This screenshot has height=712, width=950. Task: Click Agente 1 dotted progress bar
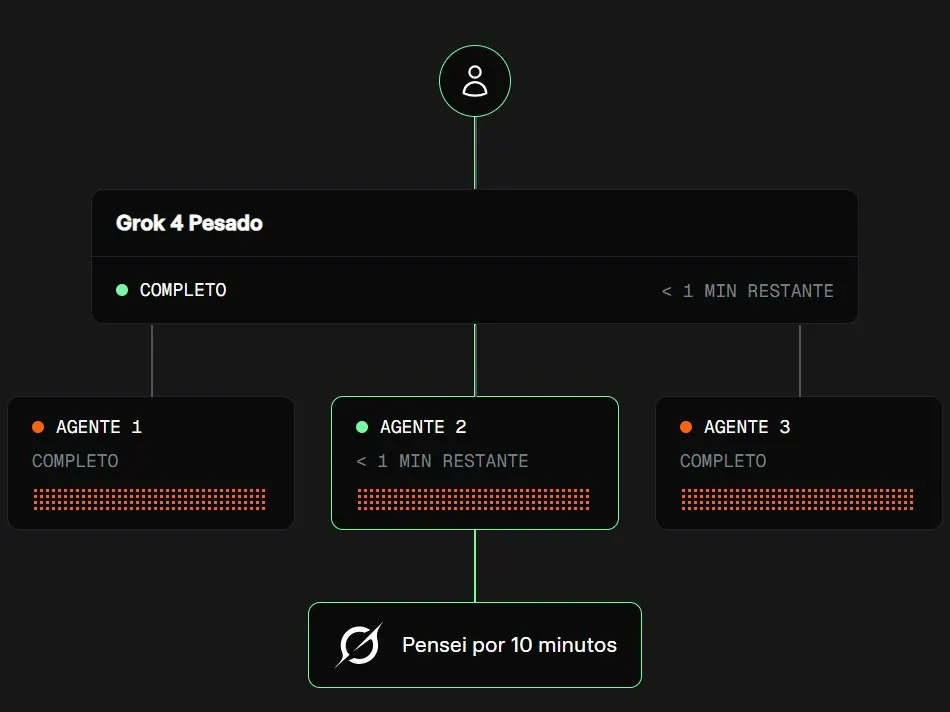pos(150,499)
